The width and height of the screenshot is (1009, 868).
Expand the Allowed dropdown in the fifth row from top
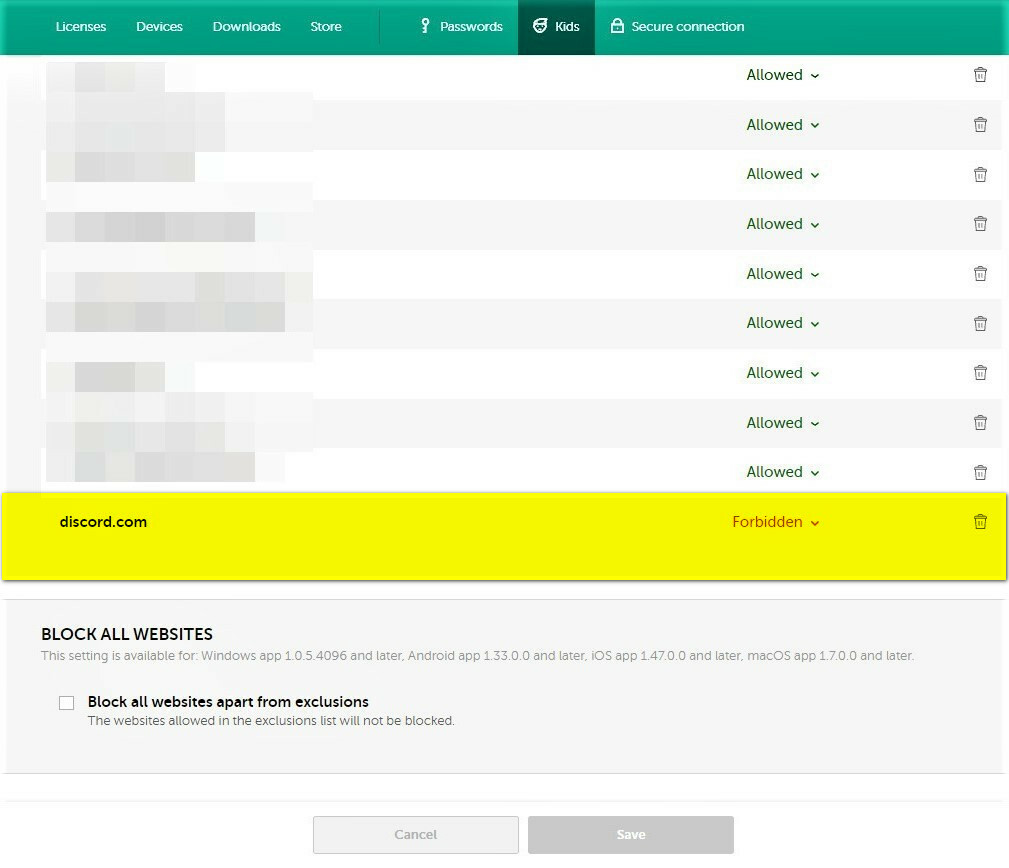[x=782, y=273]
